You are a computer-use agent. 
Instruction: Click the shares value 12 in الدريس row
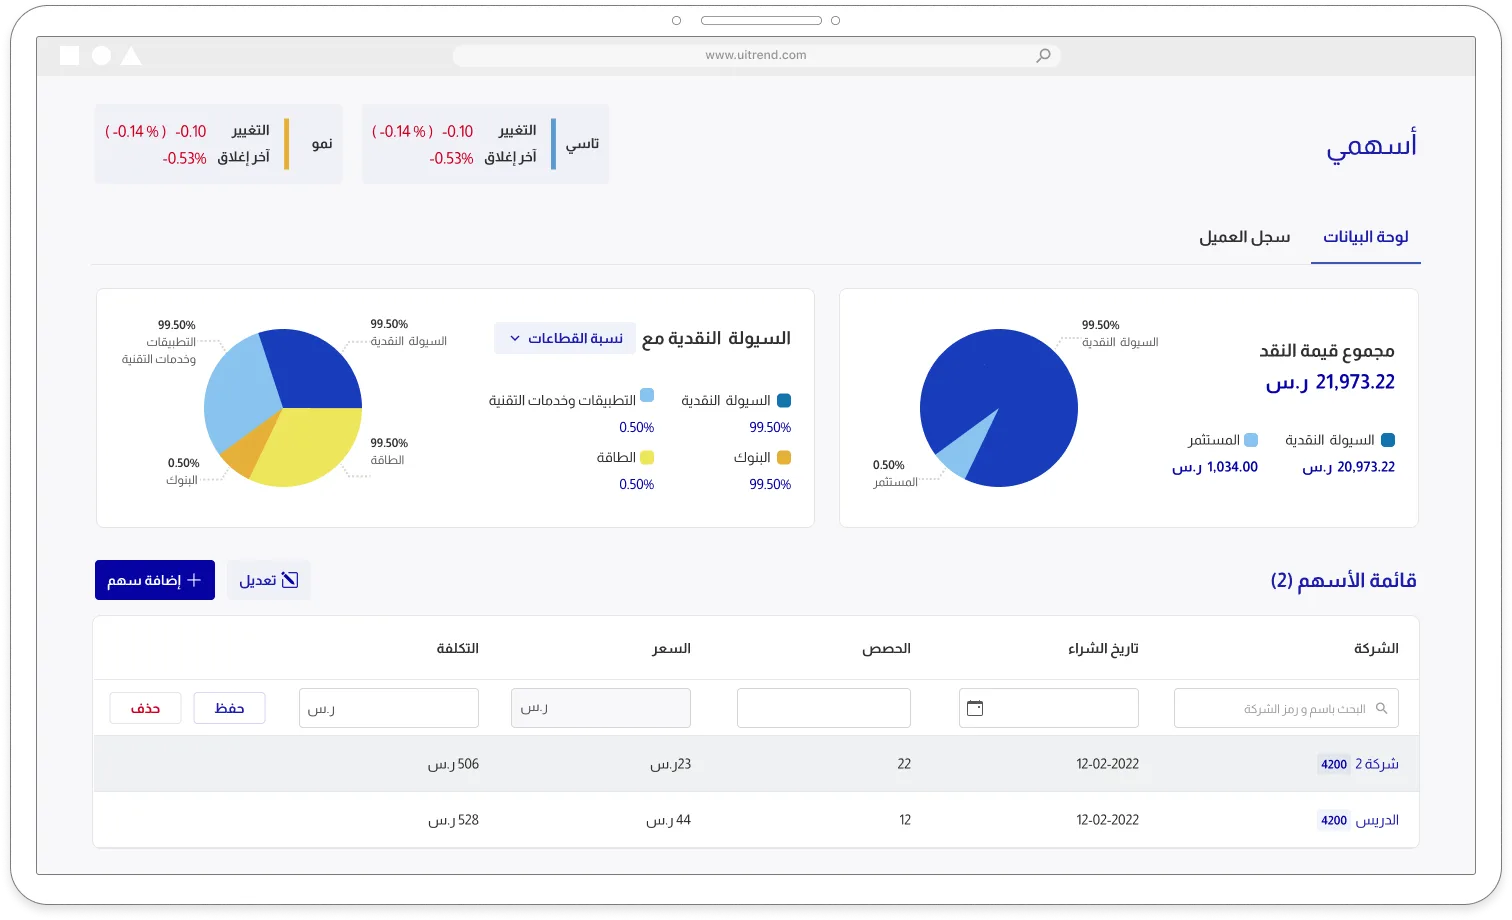[905, 820]
